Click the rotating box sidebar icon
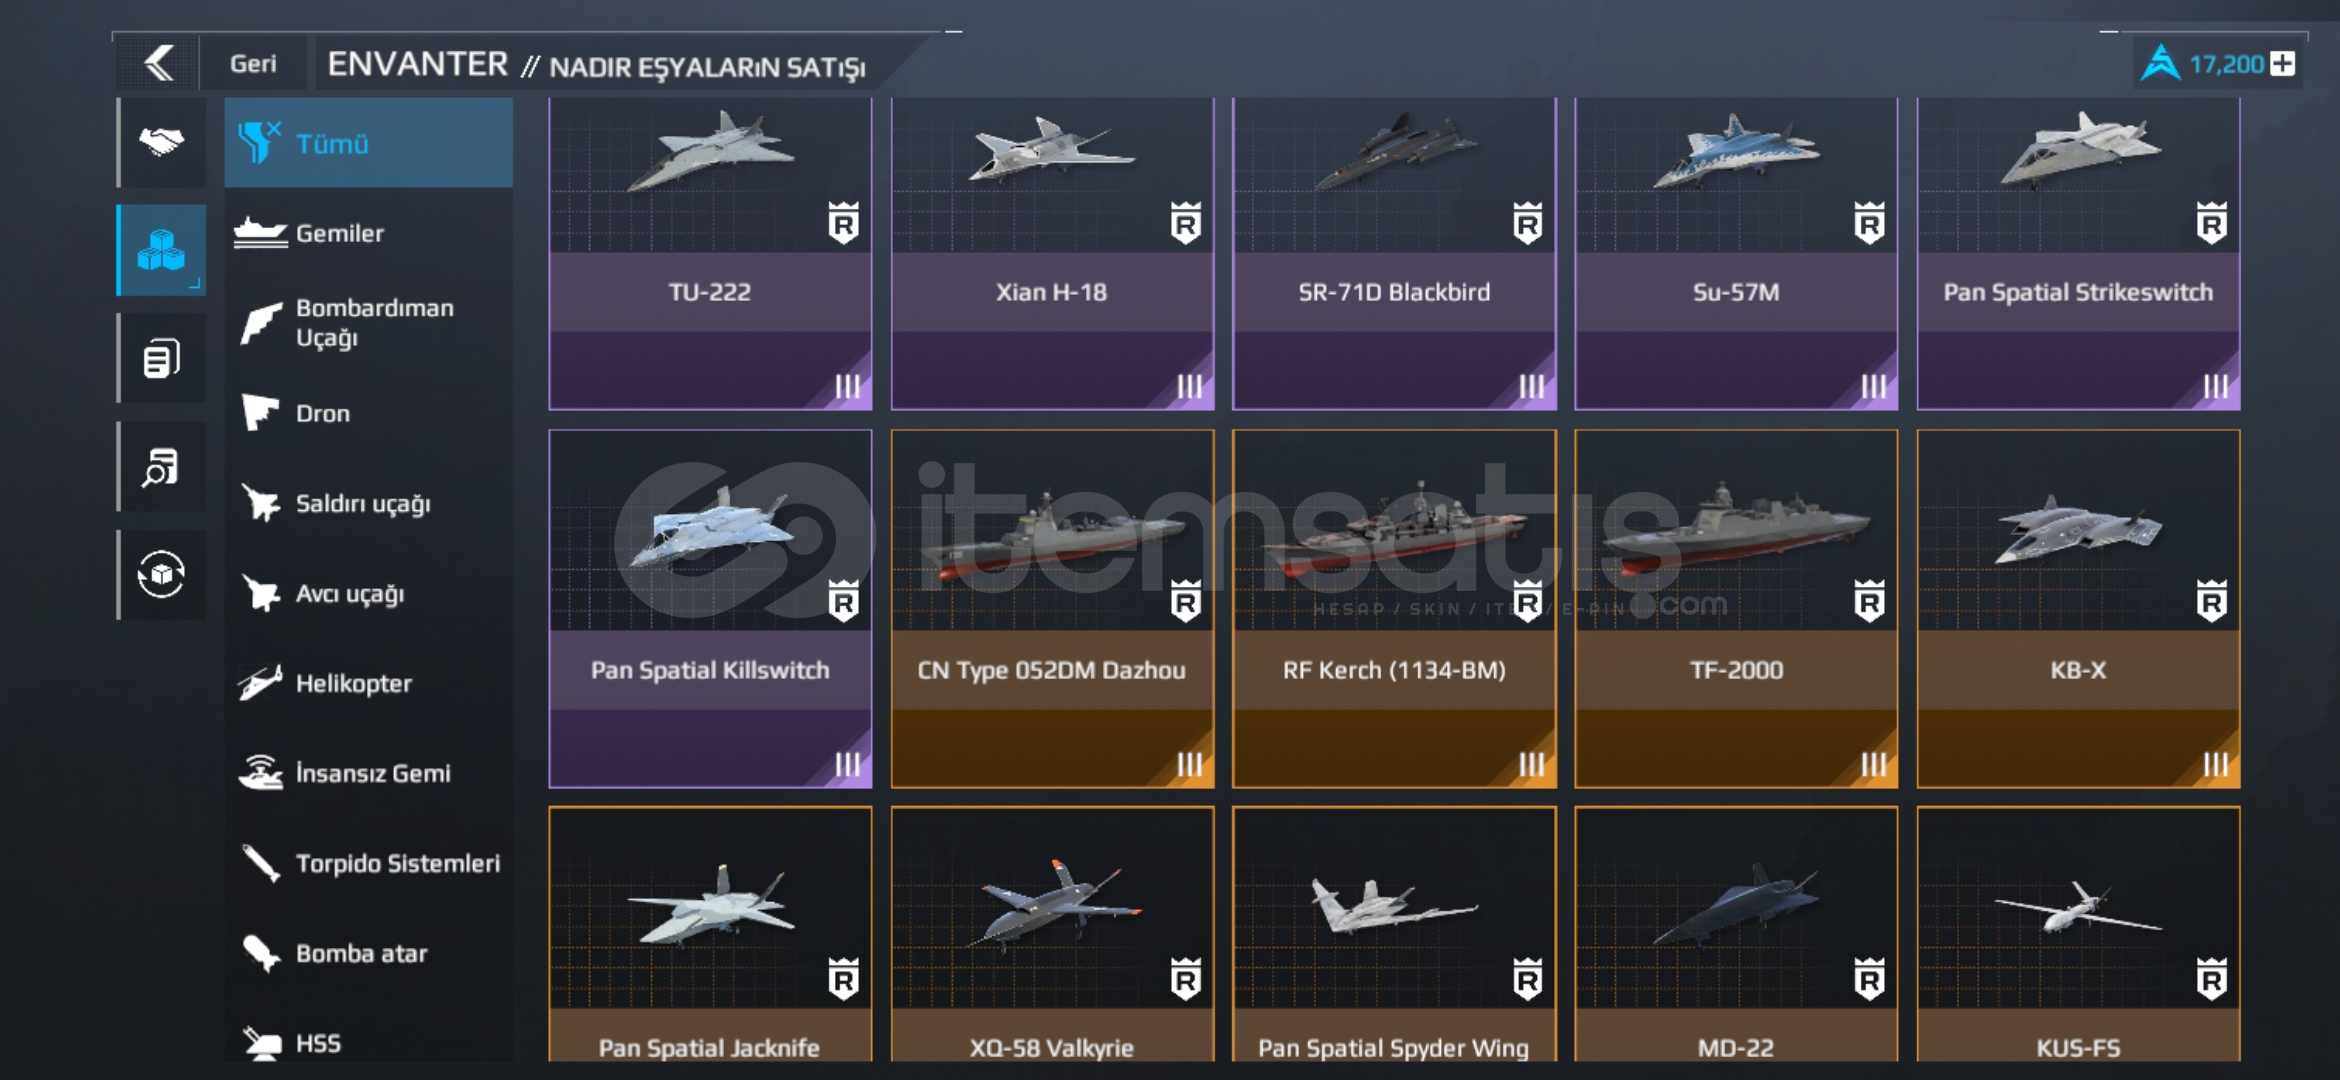 coord(161,574)
